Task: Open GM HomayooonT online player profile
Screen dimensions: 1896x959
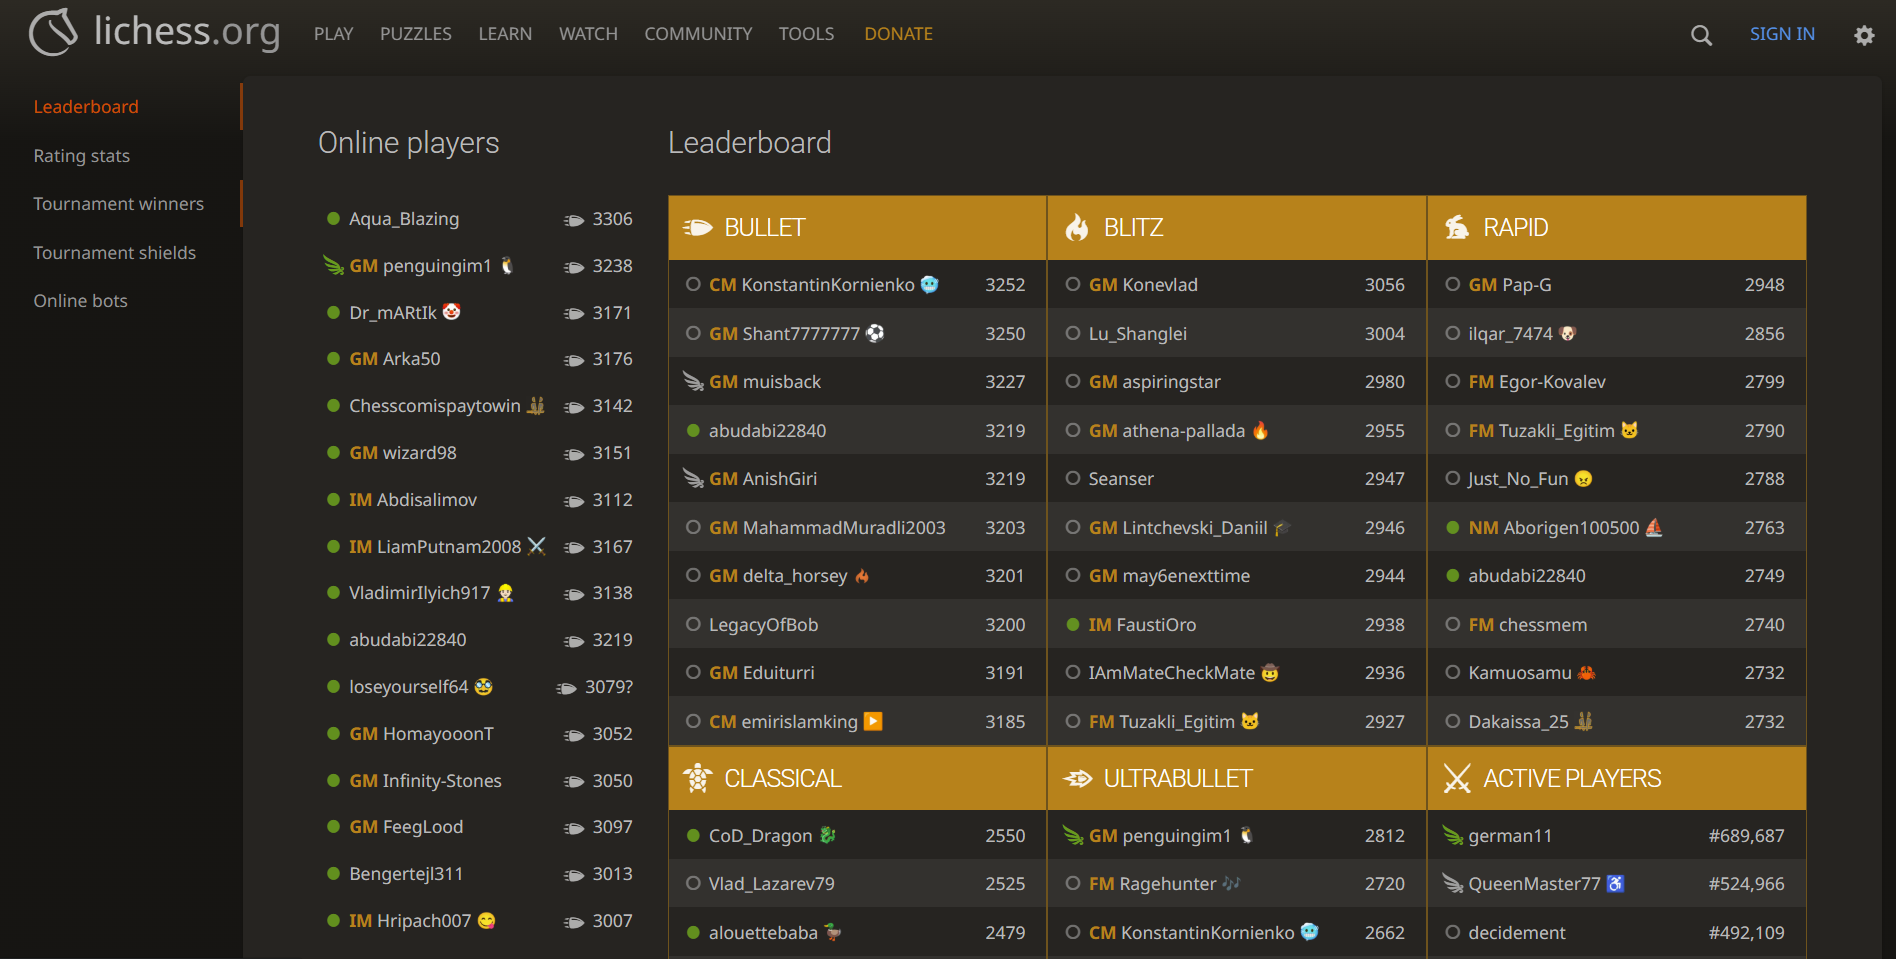Action: pyautogui.click(x=421, y=734)
